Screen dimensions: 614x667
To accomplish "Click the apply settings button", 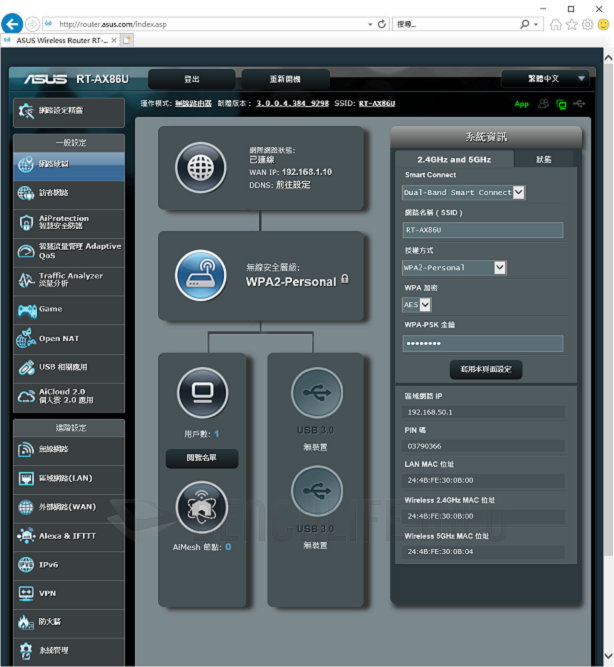I will (486, 369).
